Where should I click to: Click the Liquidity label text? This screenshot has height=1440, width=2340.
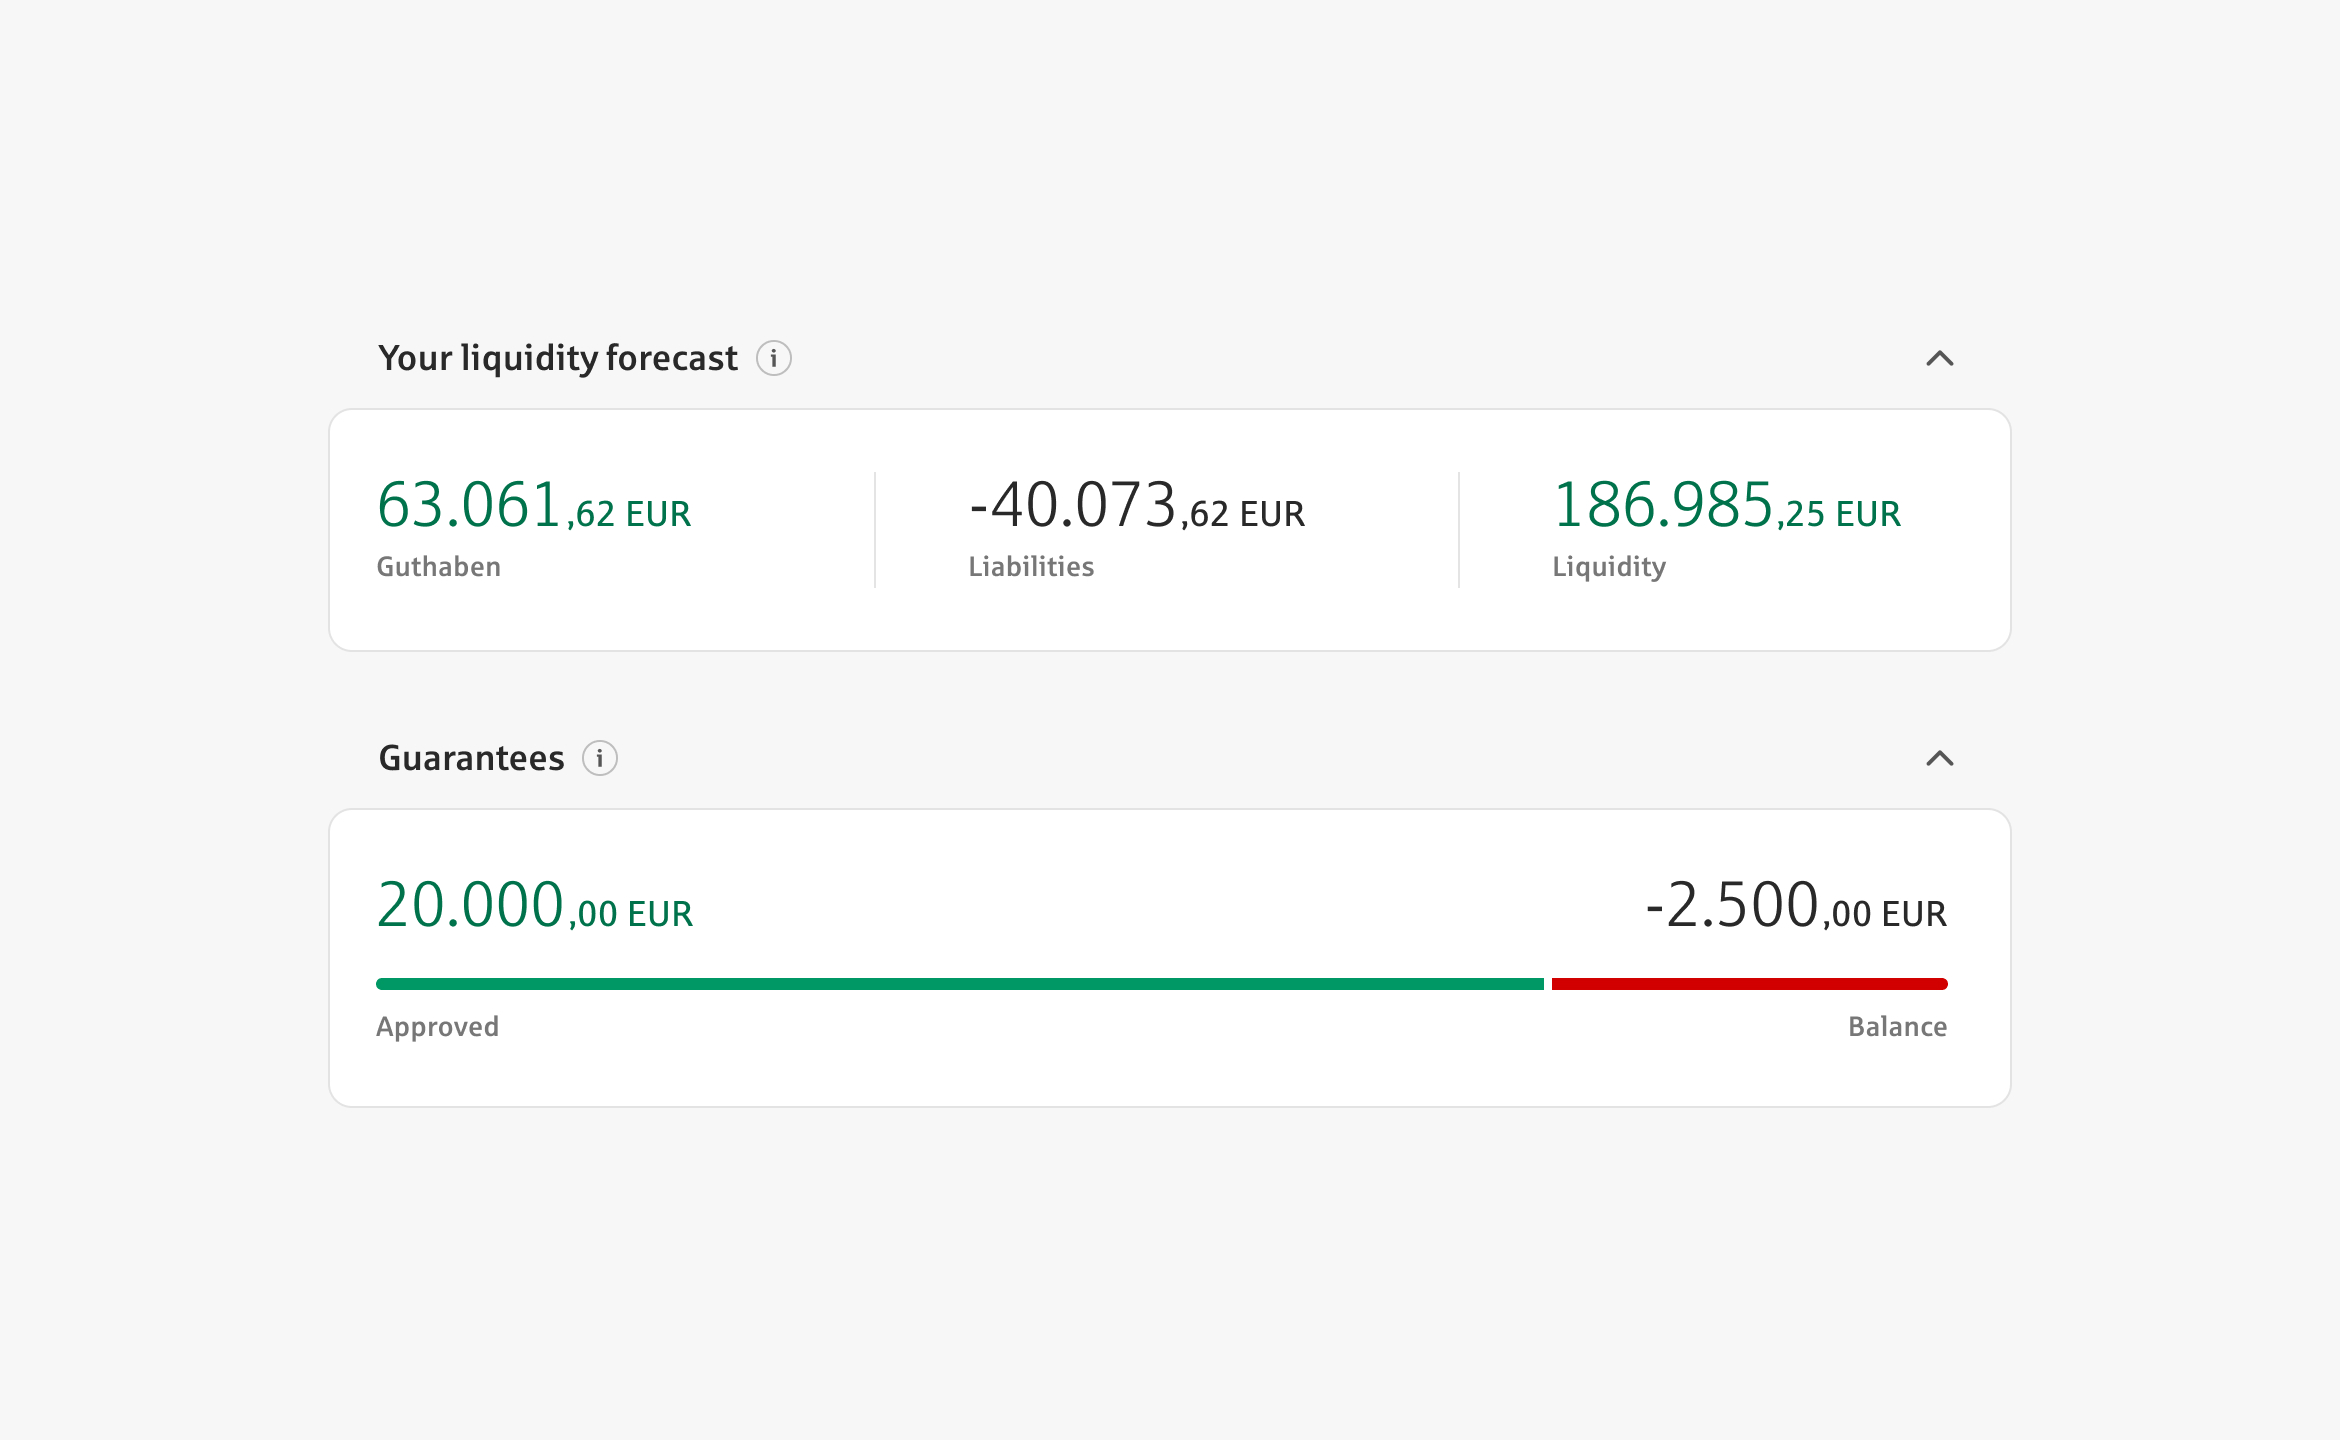coord(1609,567)
